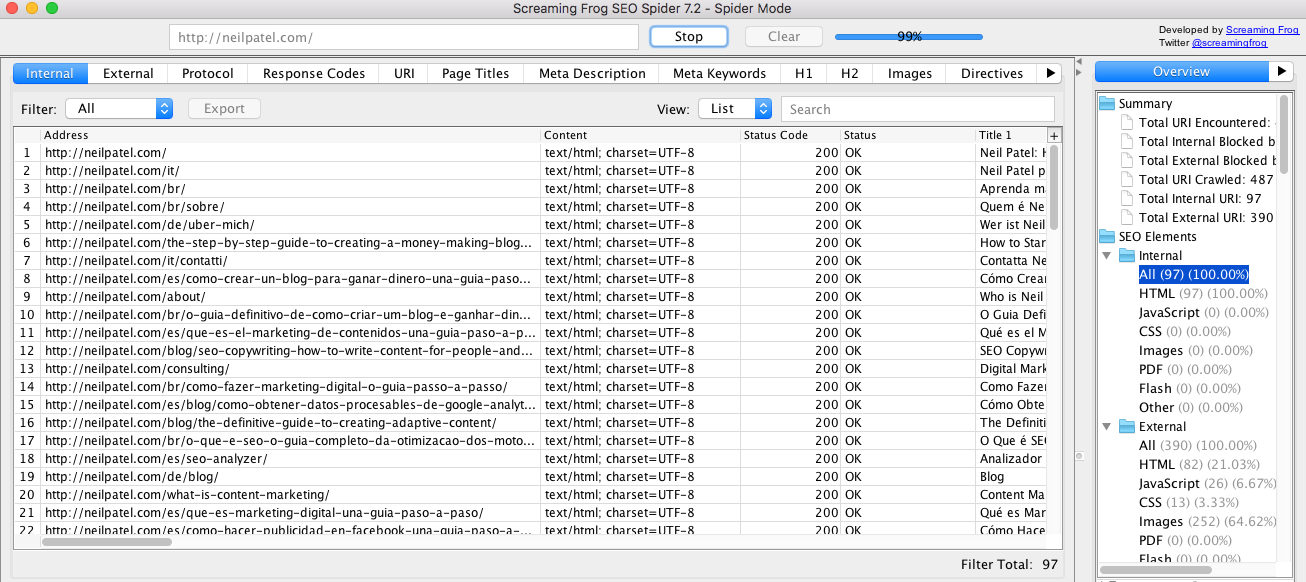The image size is (1306, 582).
Task: Click the Overview panel horizontal scrollbar
Action: (x=1155, y=570)
